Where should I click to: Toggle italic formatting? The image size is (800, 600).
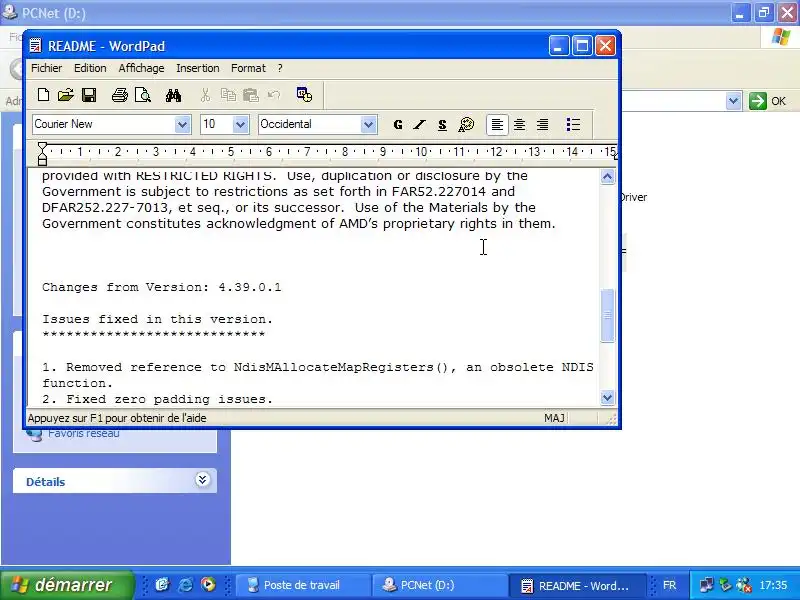point(419,124)
